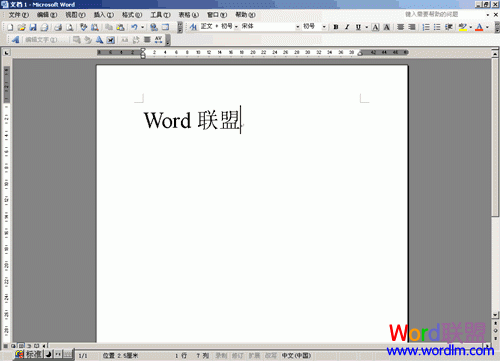This screenshot has height=361, width=500.
Task: Click the ruler tab selector corner button
Action: pos(6,52)
